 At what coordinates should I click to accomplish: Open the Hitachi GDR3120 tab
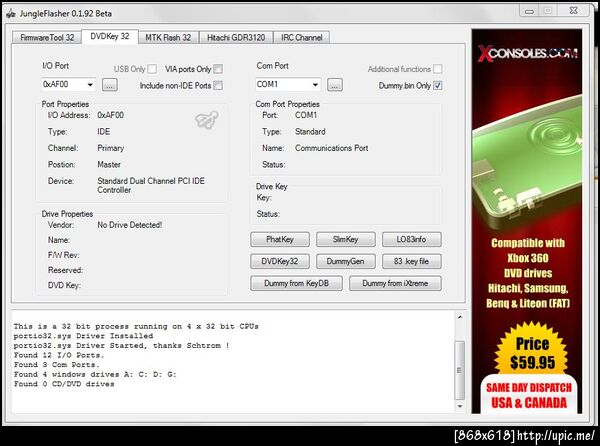(x=236, y=37)
